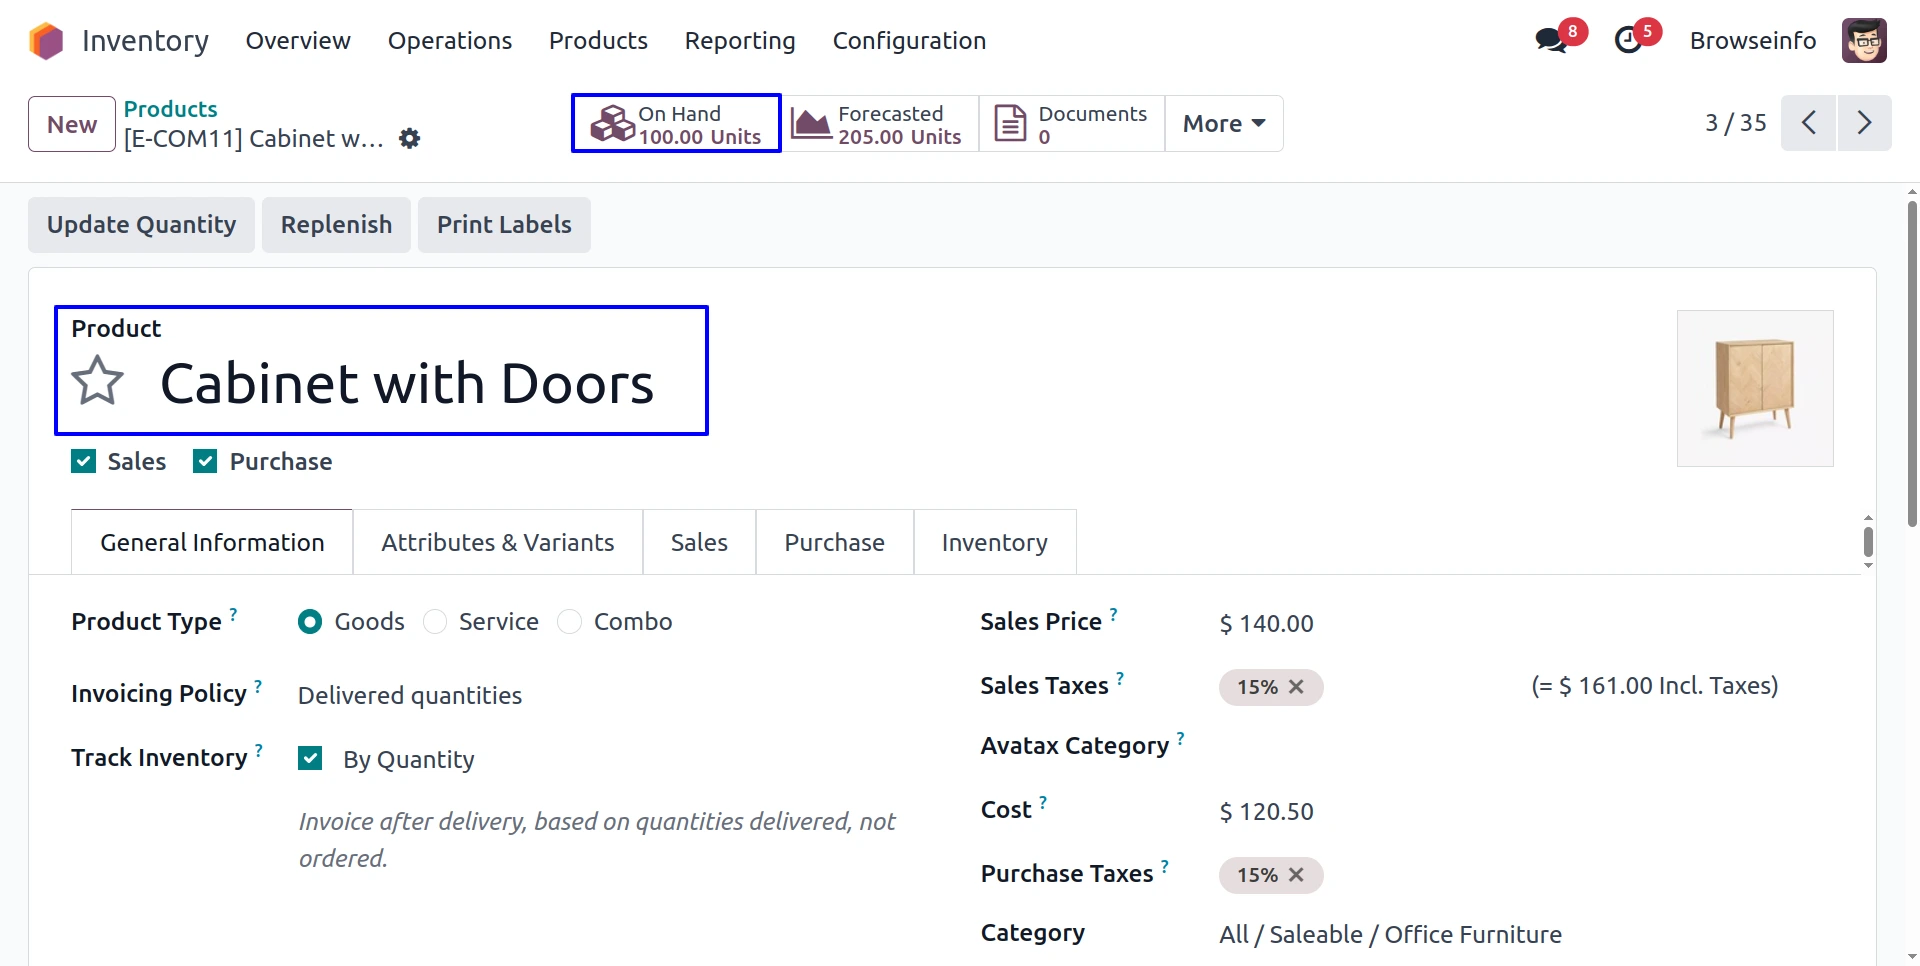This screenshot has width=1920, height=966.
Task: Switch to Attributes & Variants tab
Action: pos(498,542)
